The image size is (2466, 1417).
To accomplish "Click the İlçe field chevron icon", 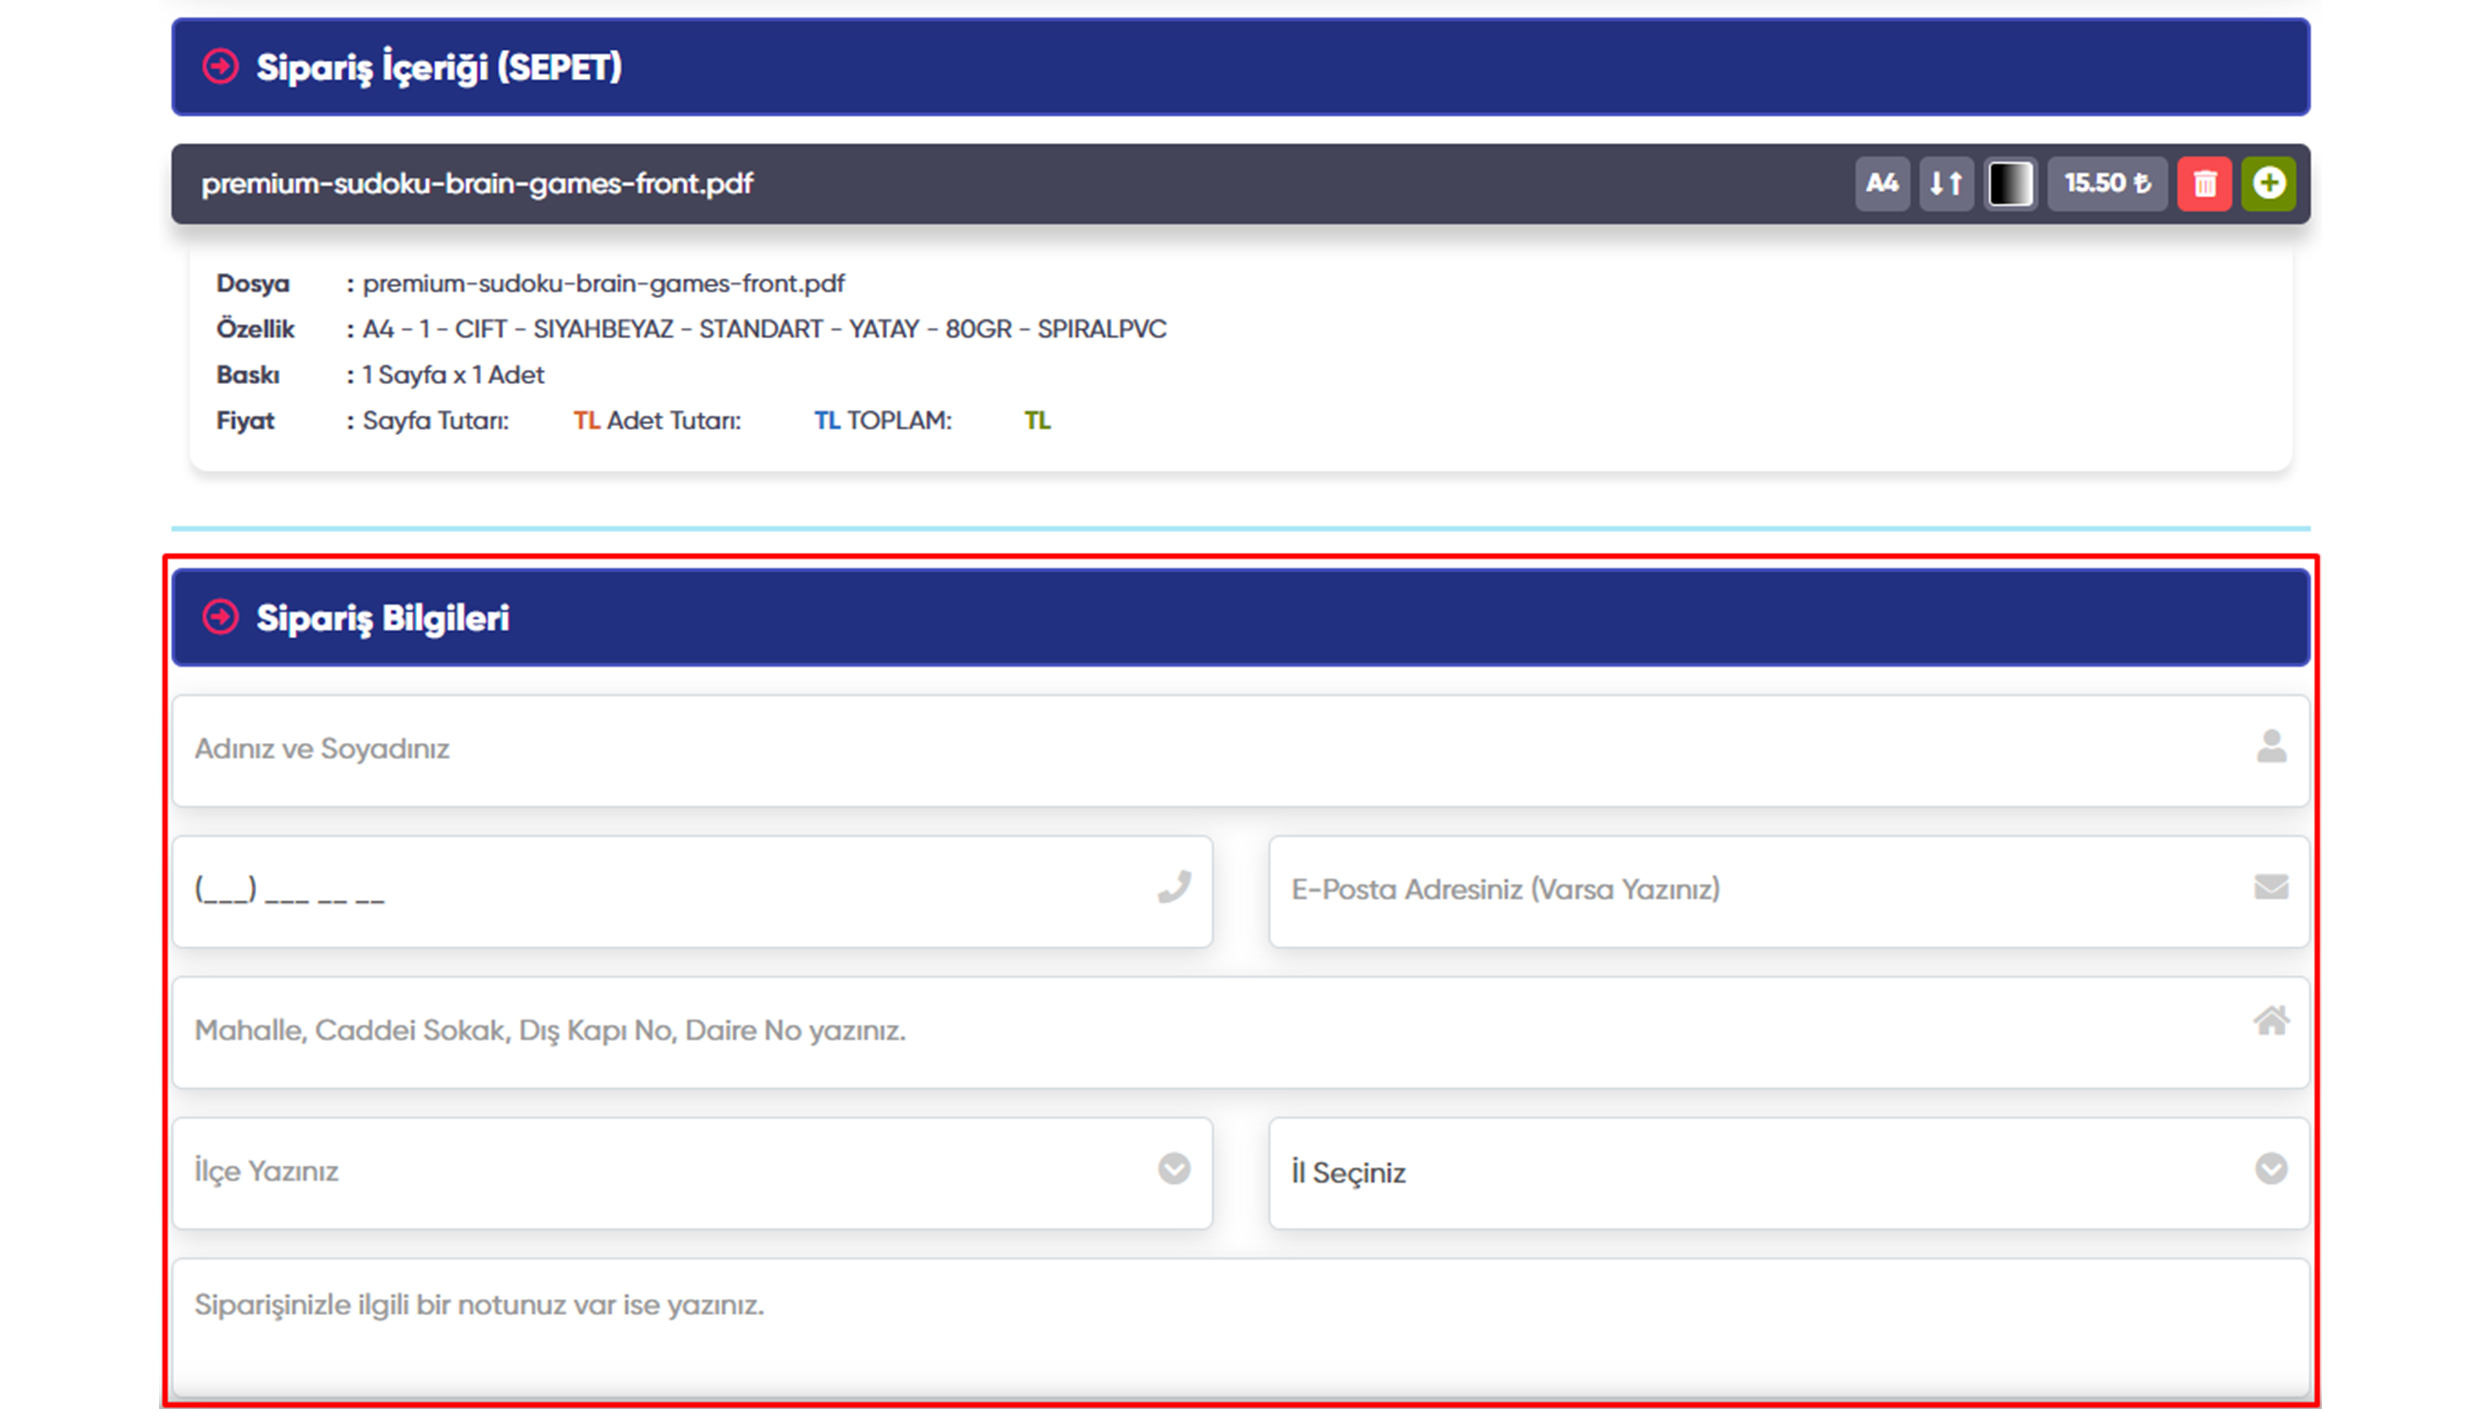I will [x=1174, y=1169].
